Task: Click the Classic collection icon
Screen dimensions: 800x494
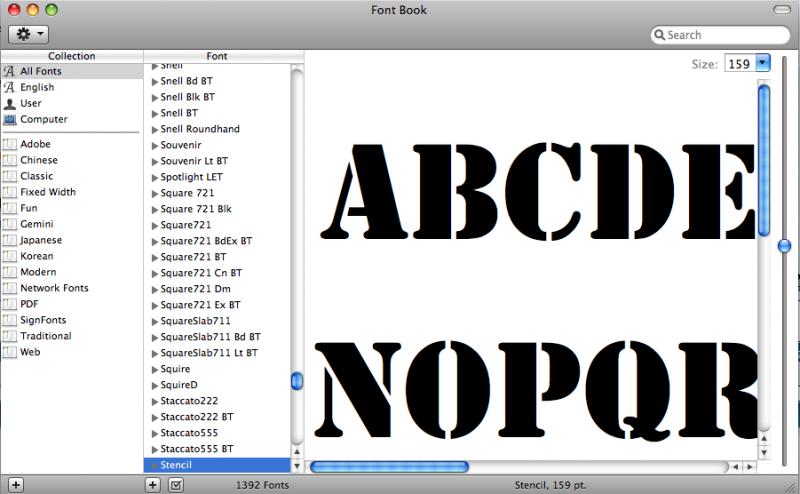Action: pos(10,176)
